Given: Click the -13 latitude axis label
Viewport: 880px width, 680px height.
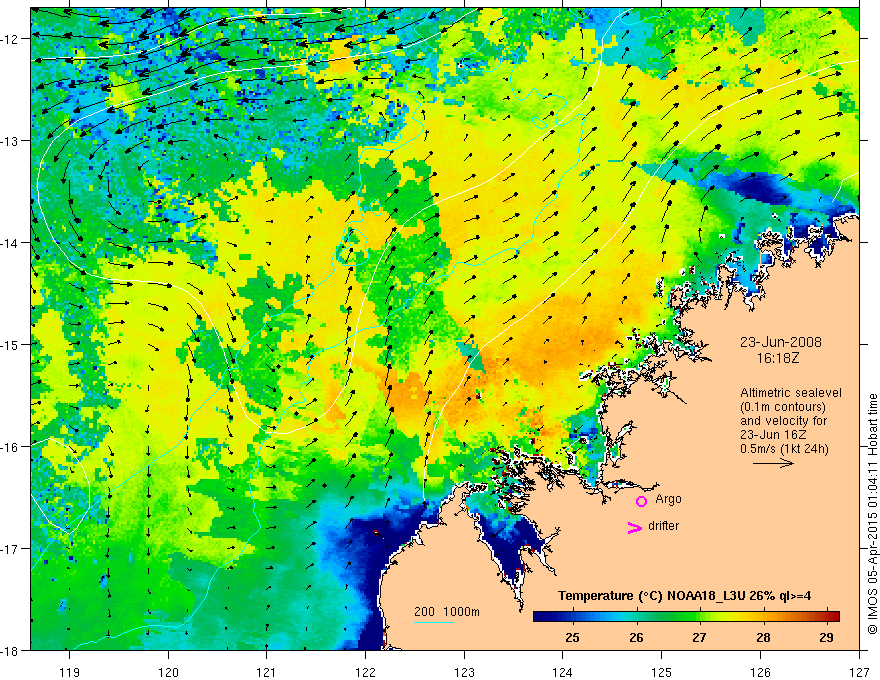Looking at the screenshot, I should pyautogui.click(x=12, y=141).
